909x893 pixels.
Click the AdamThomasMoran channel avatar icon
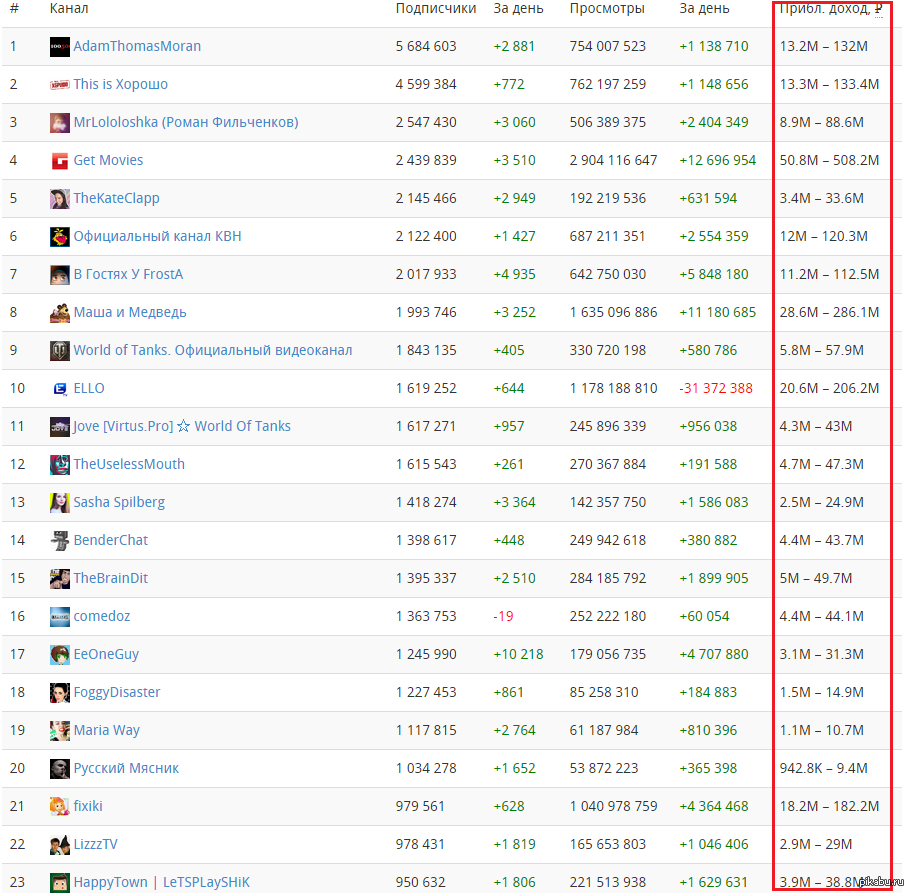[60, 46]
